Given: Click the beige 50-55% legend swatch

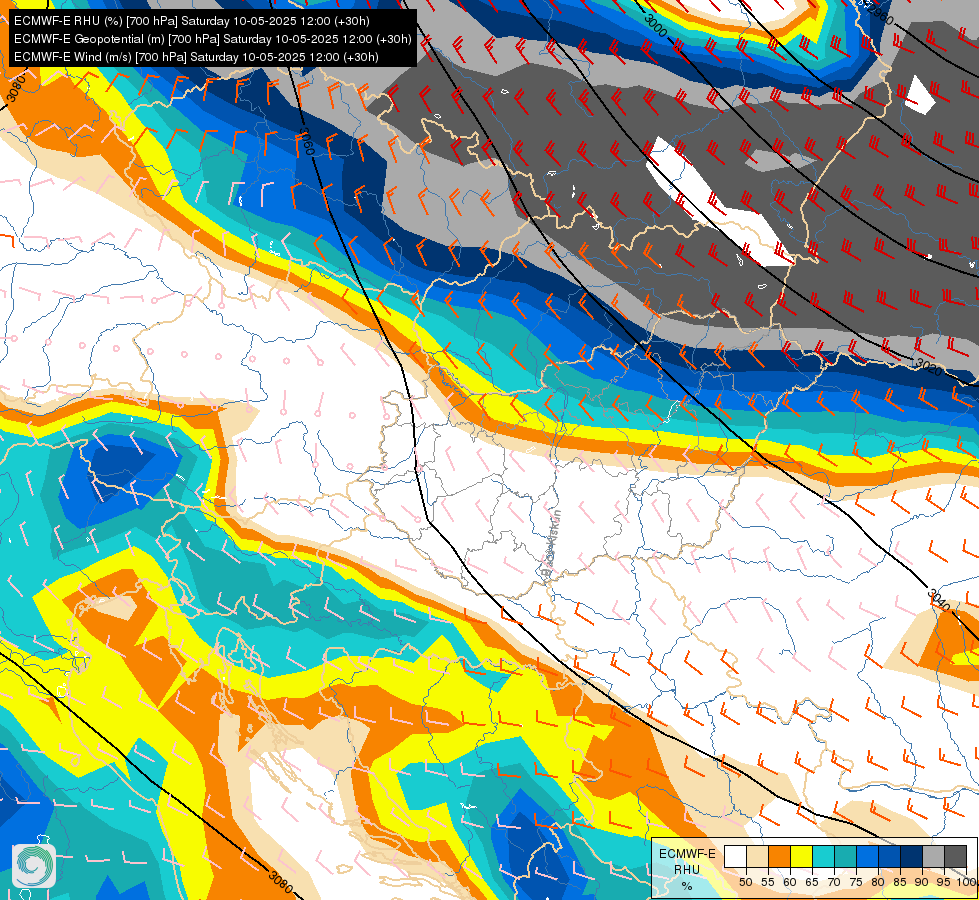Looking at the screenshot, I should 757,857.
